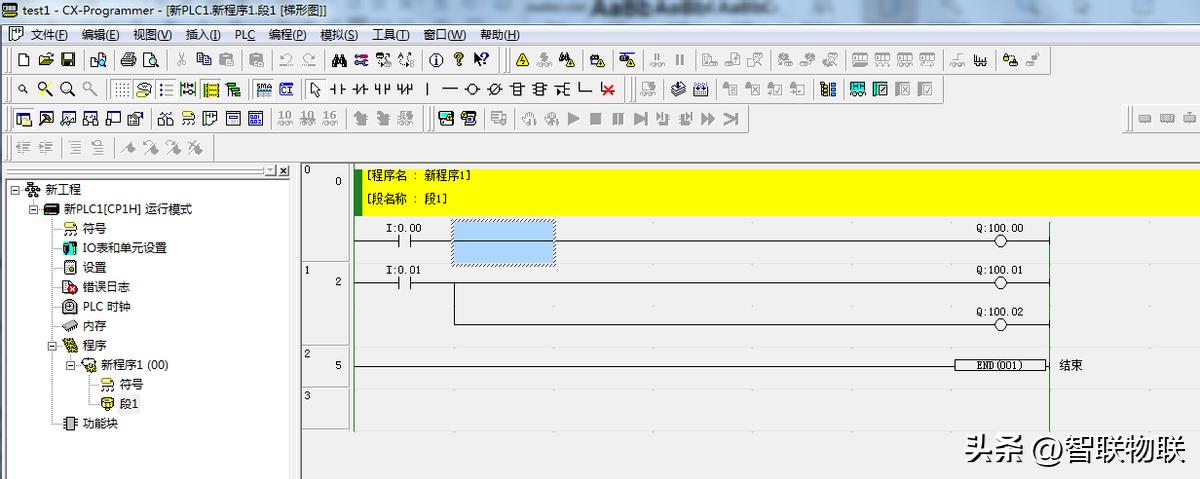Click the CI cross-reference icon
The image size is (1200, 479).
(286, 89)
